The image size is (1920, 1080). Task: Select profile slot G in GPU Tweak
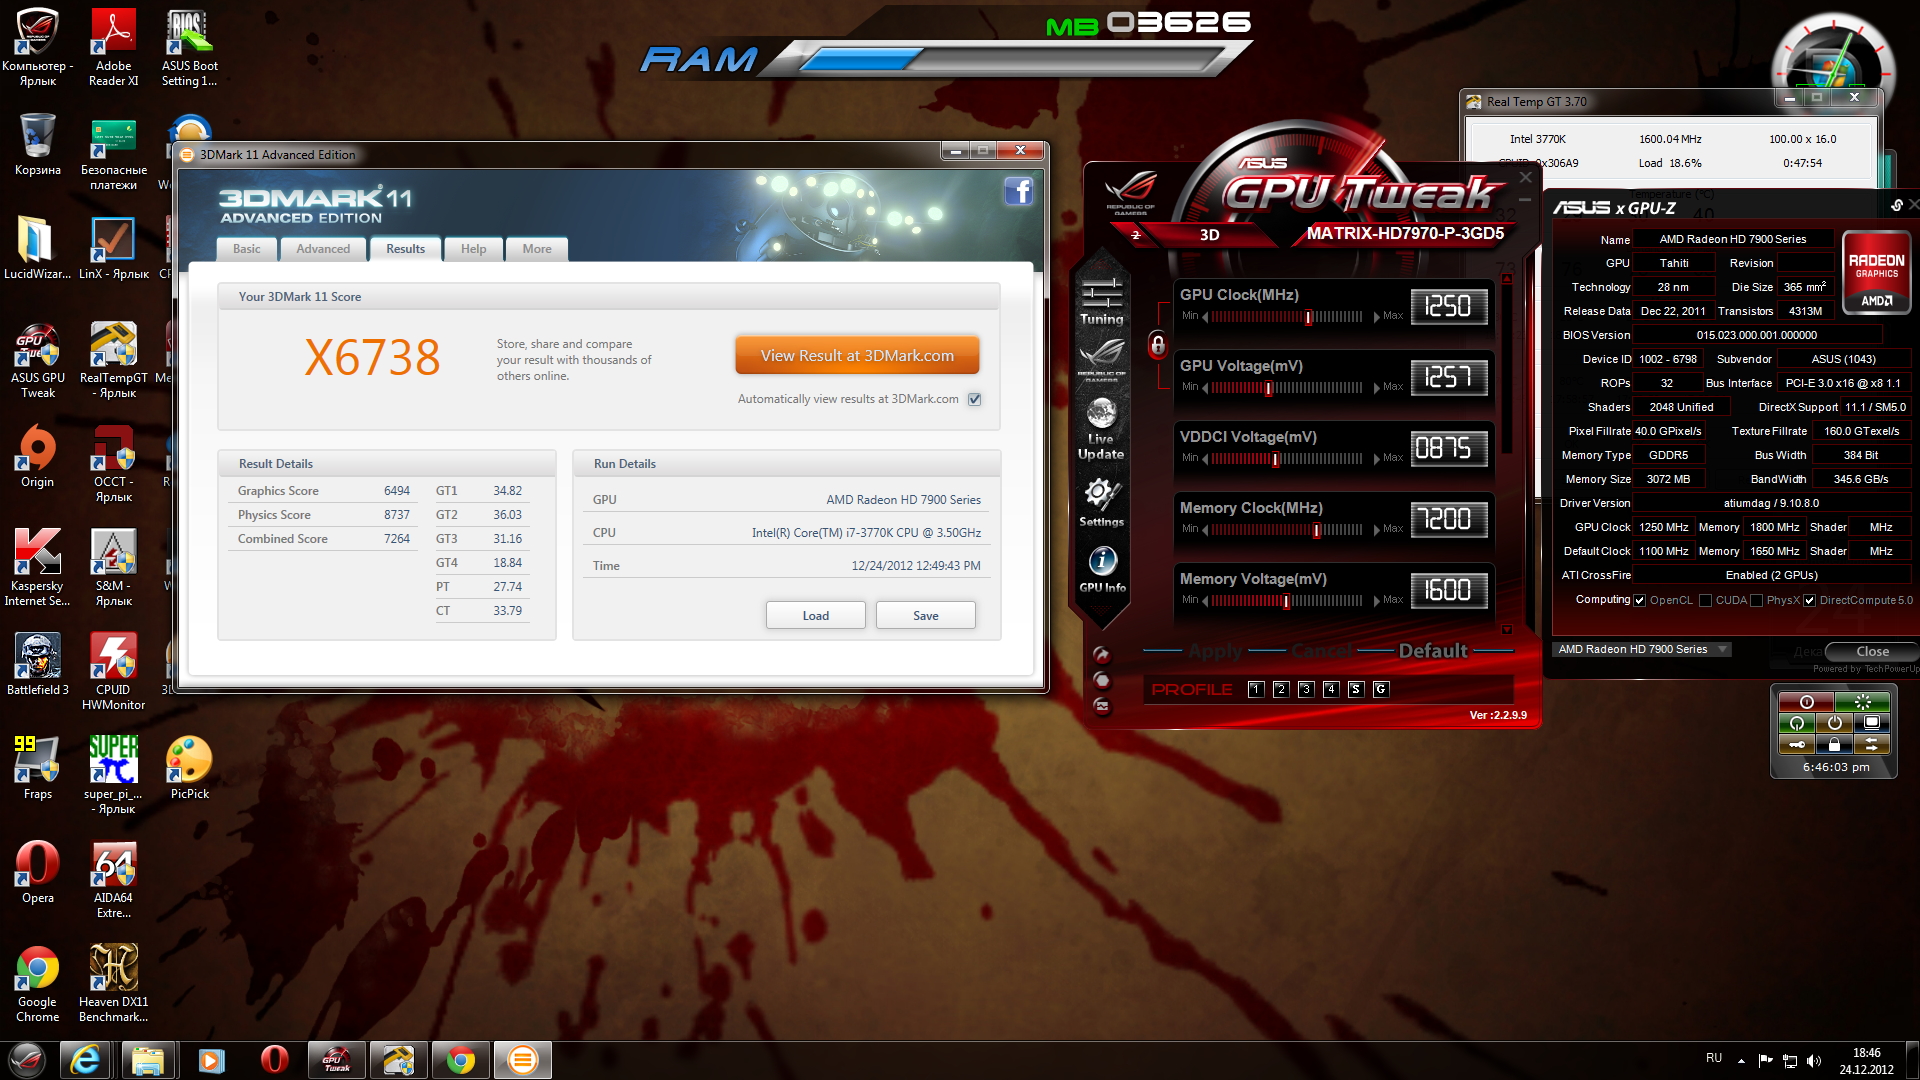[1381, 689]
